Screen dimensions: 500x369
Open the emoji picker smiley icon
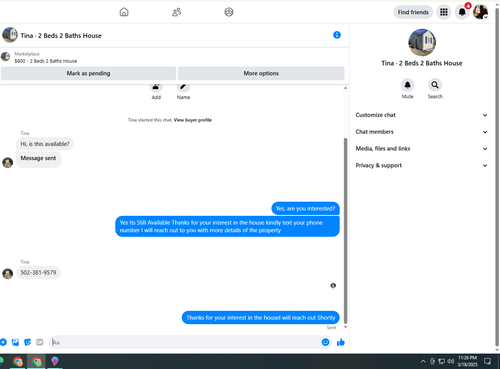[325, 342]
